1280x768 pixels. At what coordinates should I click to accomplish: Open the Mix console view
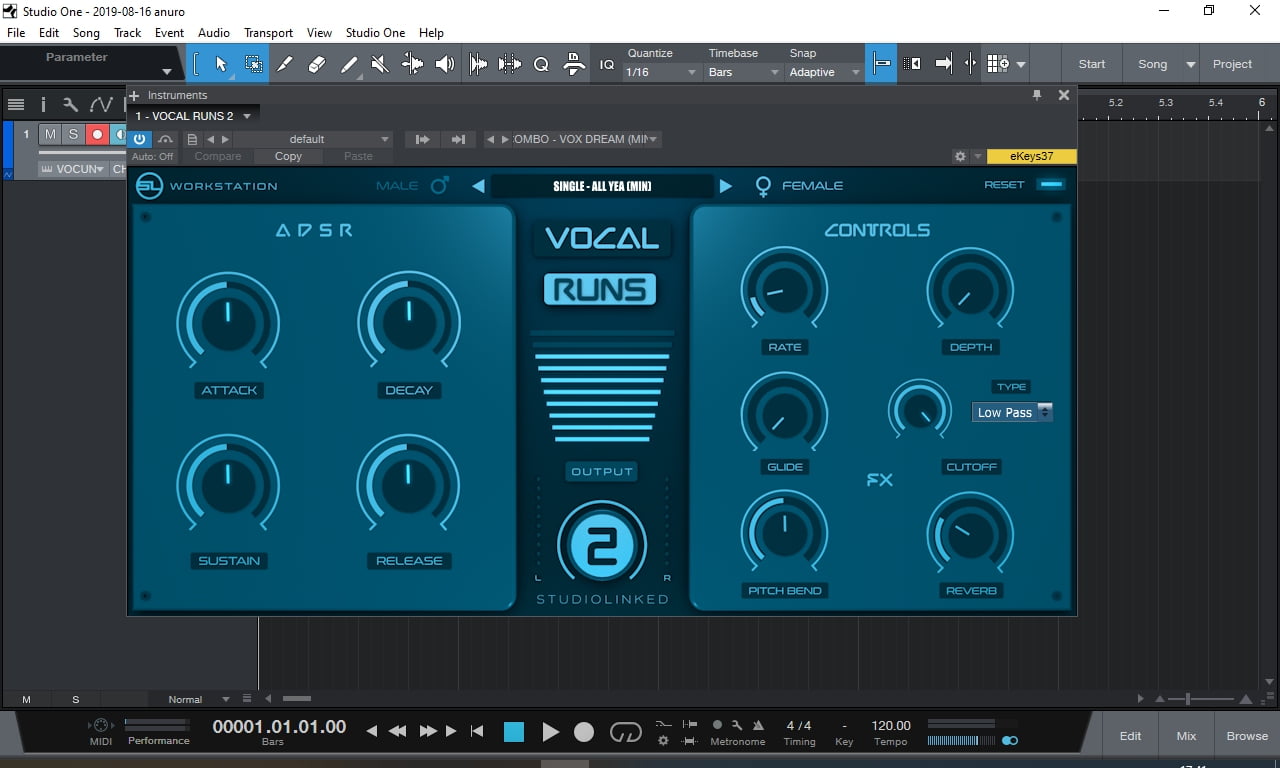click(1186, 736)
